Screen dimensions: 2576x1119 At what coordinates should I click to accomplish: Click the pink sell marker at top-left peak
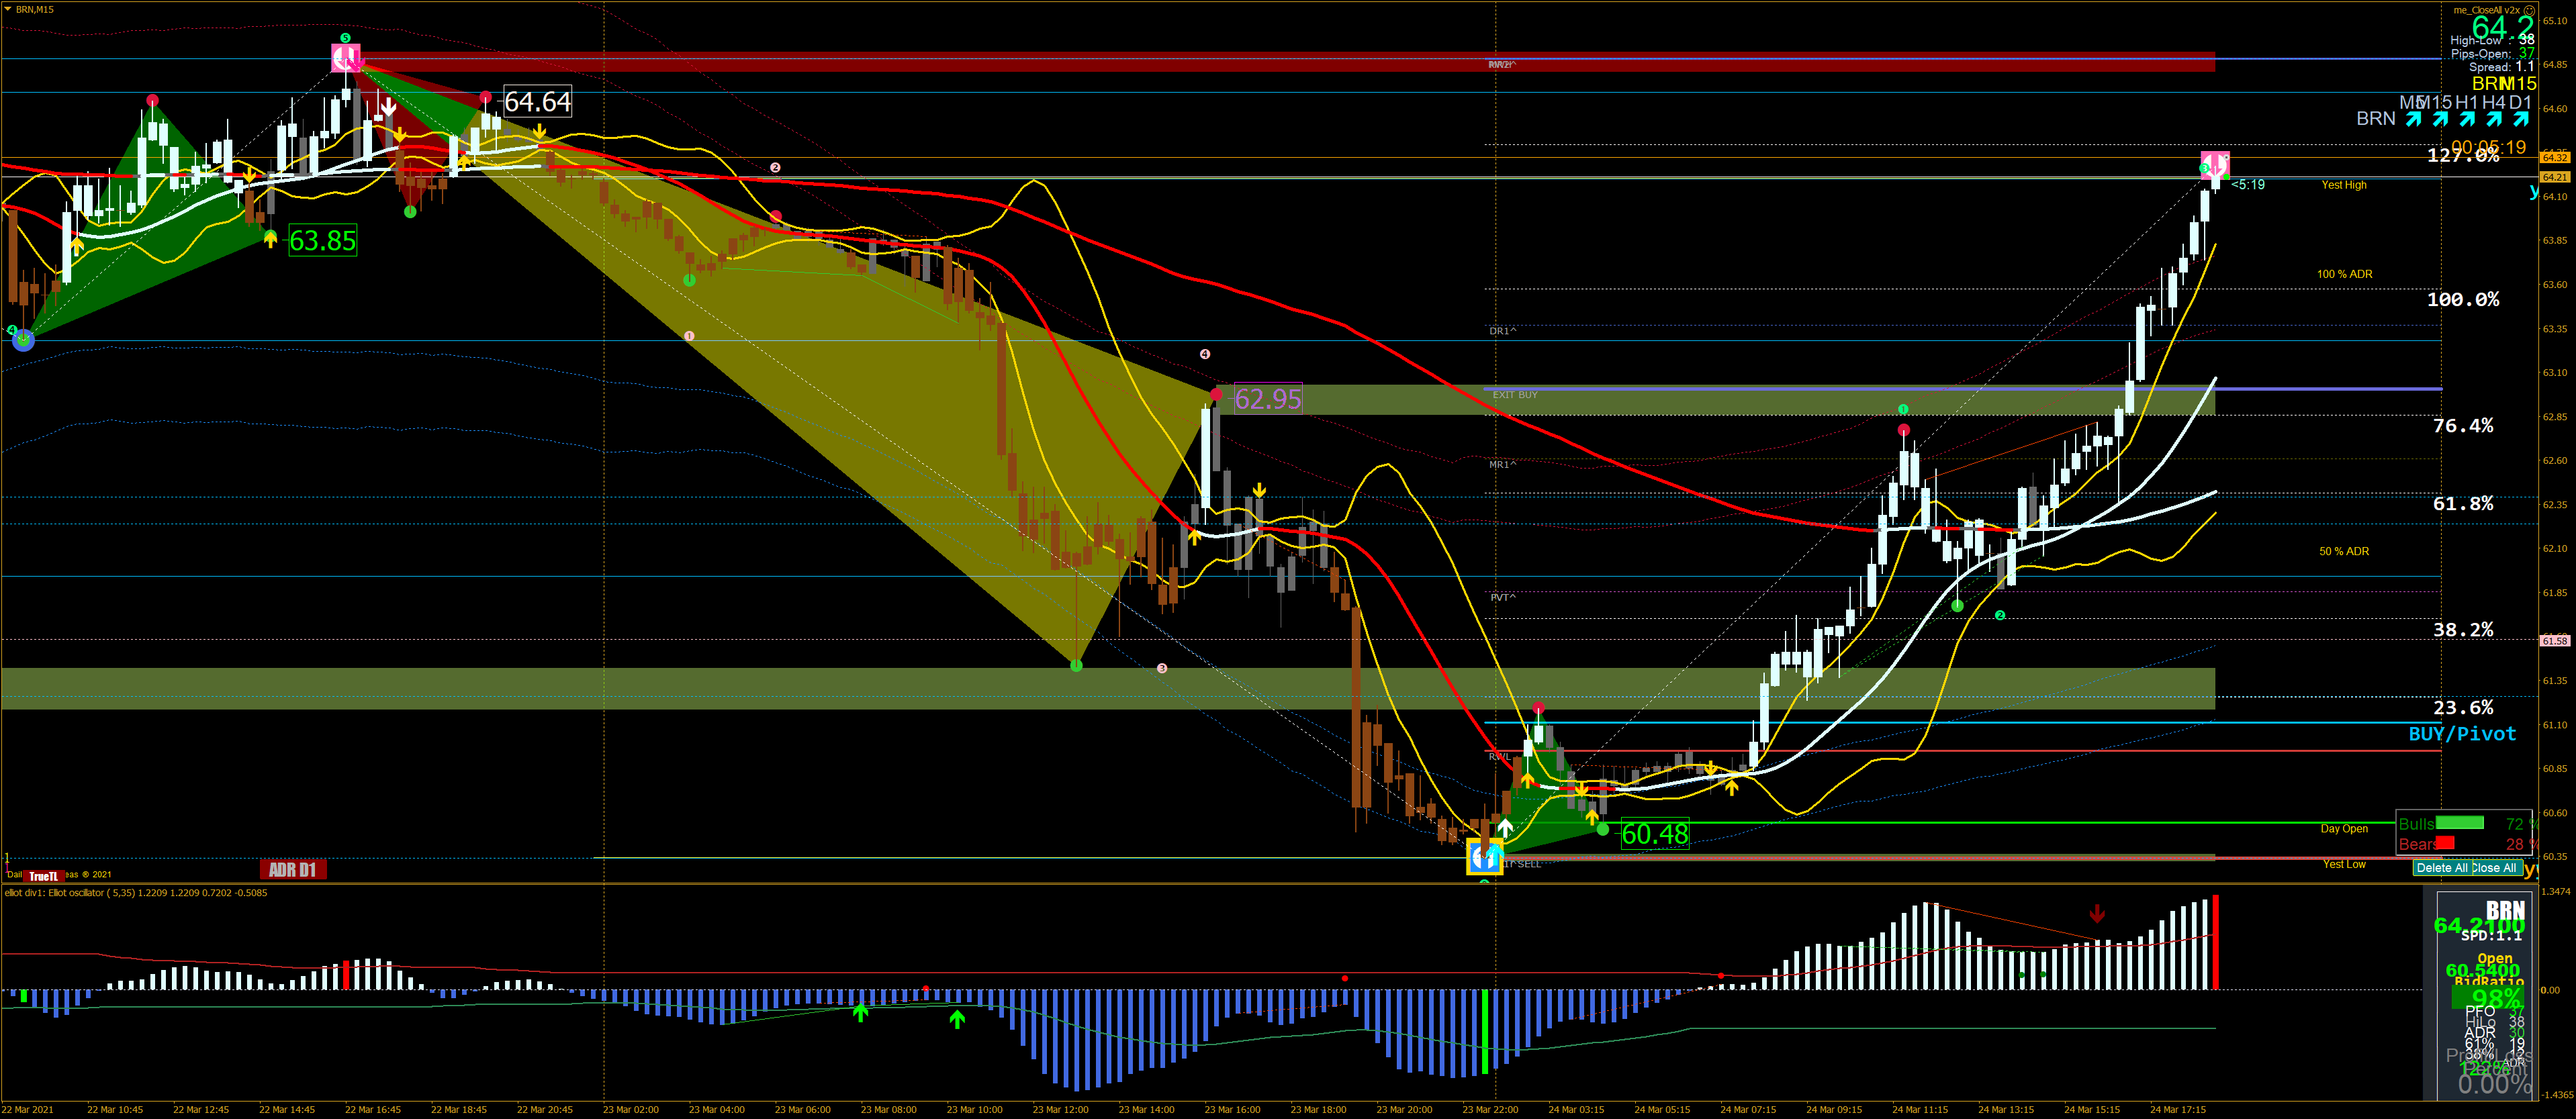click(346, 58)
